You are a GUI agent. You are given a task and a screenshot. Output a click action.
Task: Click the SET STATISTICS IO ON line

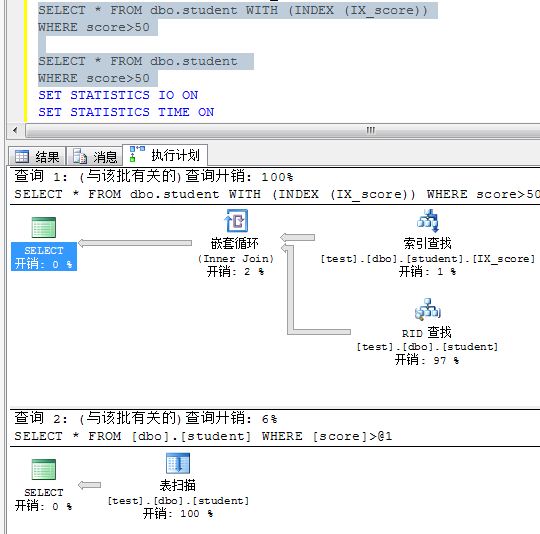click(x=118, y=95)
